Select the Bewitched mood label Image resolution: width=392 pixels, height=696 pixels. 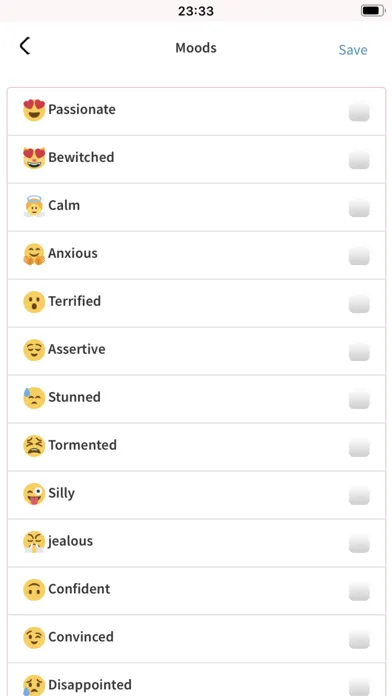tap(81, 157)
